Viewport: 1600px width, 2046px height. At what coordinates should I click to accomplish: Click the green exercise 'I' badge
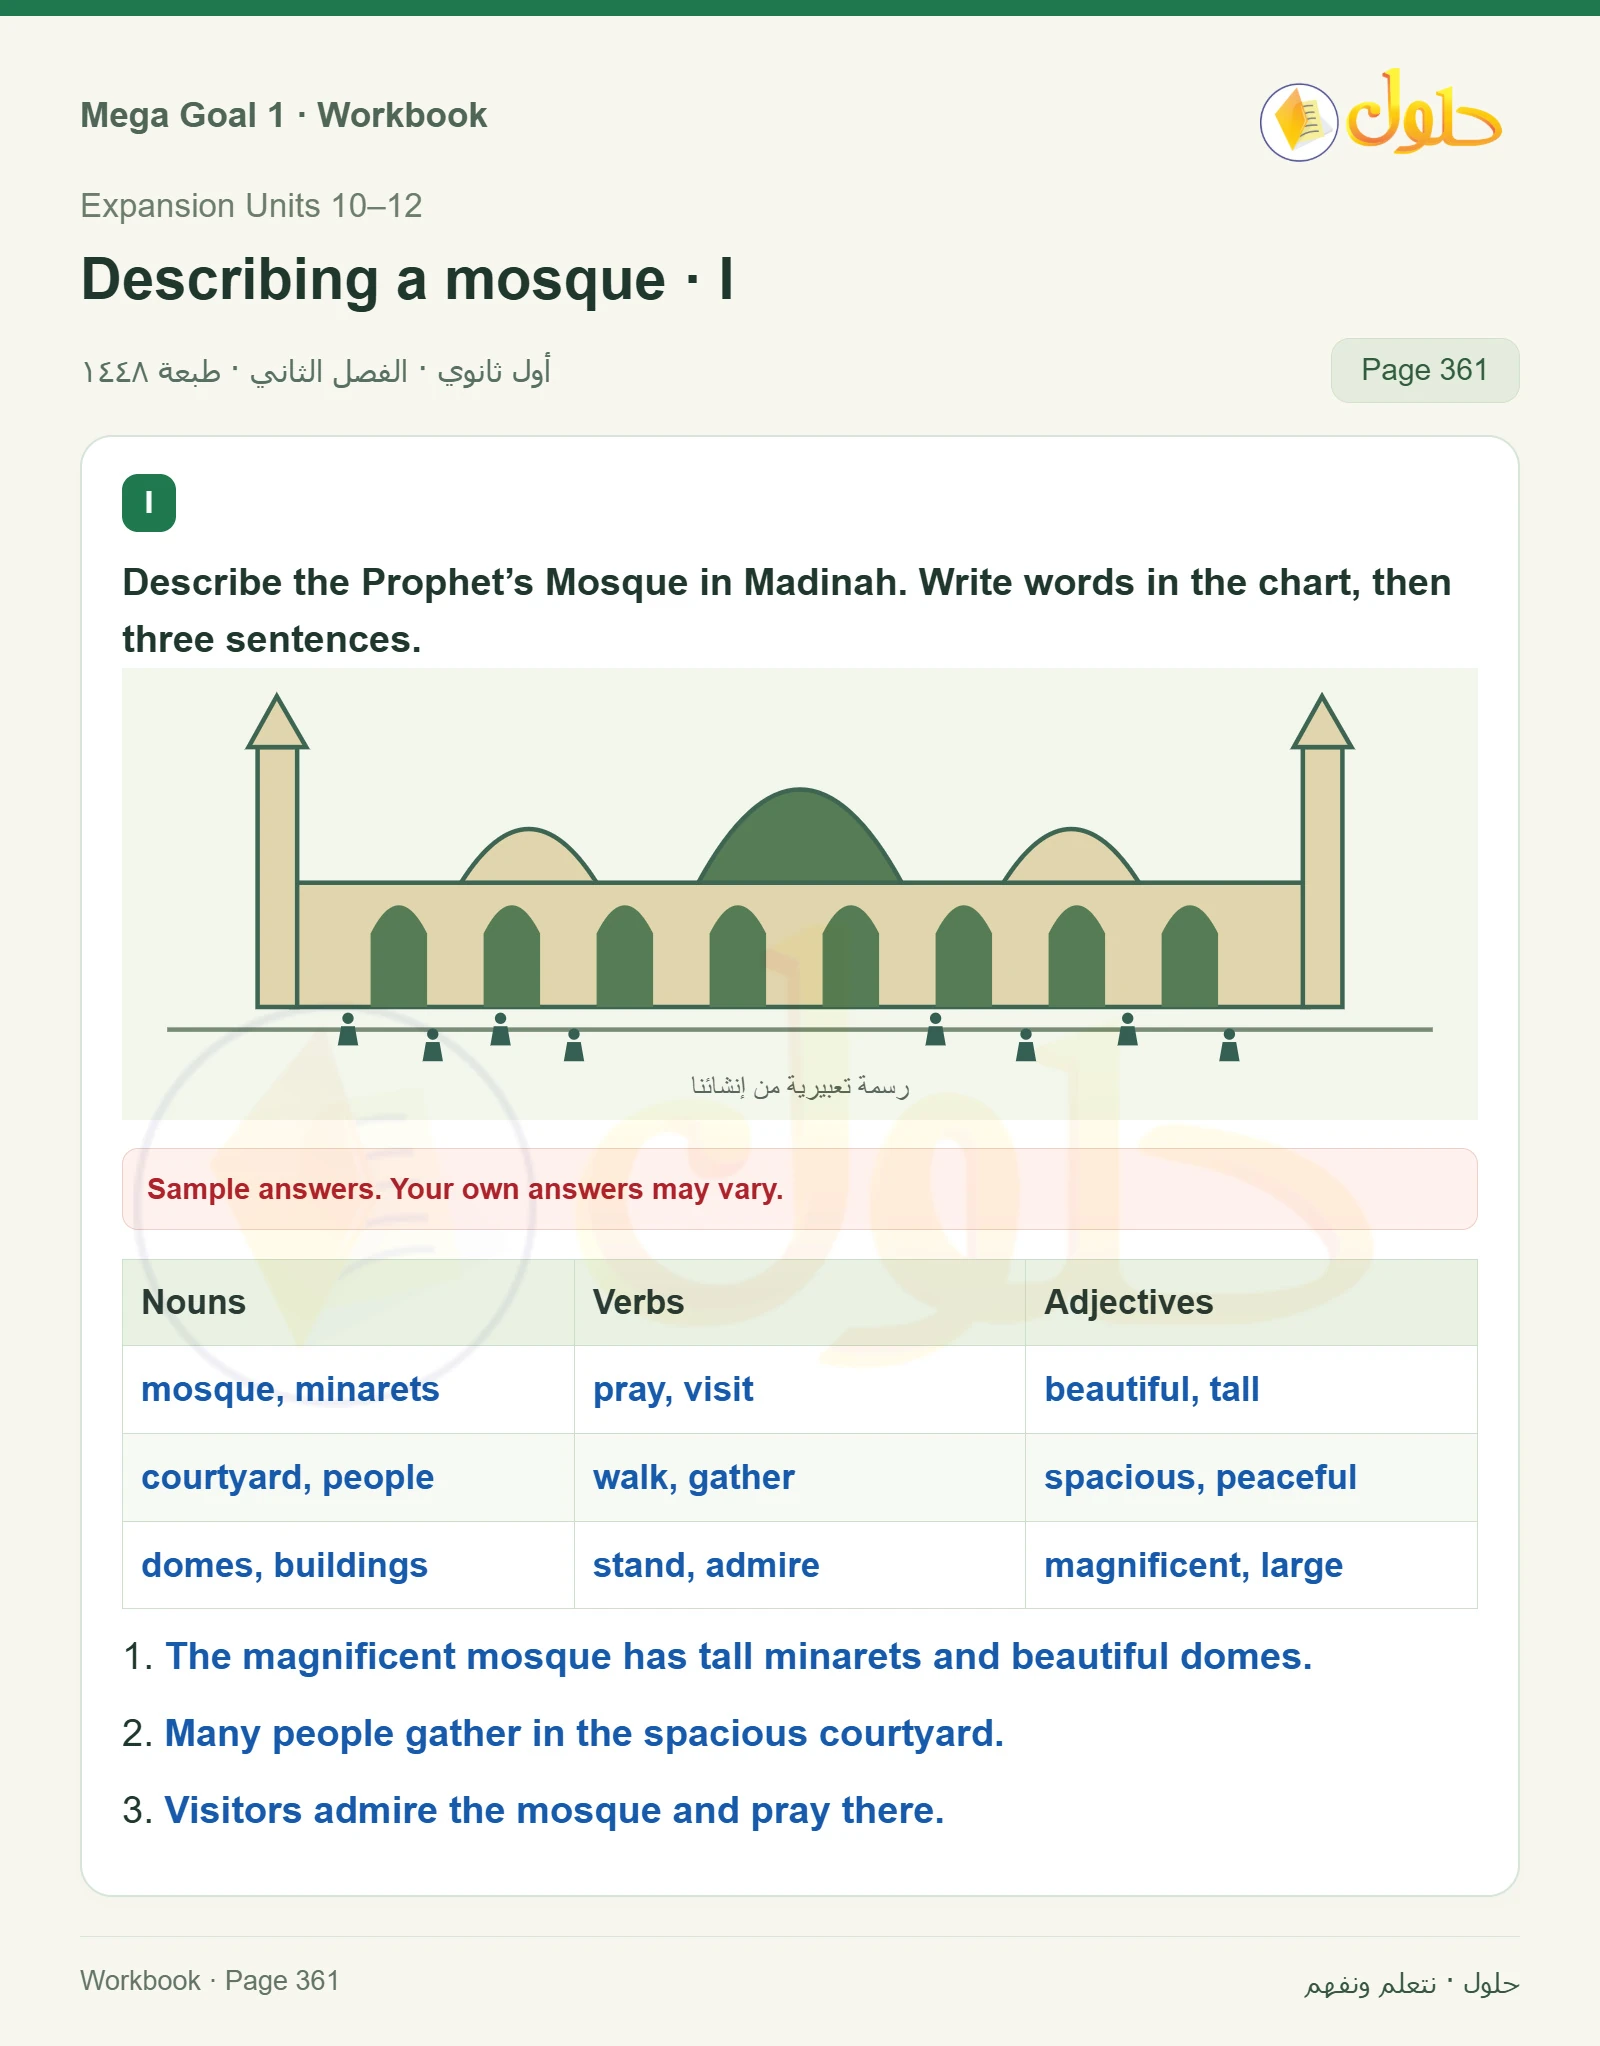pos(149,503)
